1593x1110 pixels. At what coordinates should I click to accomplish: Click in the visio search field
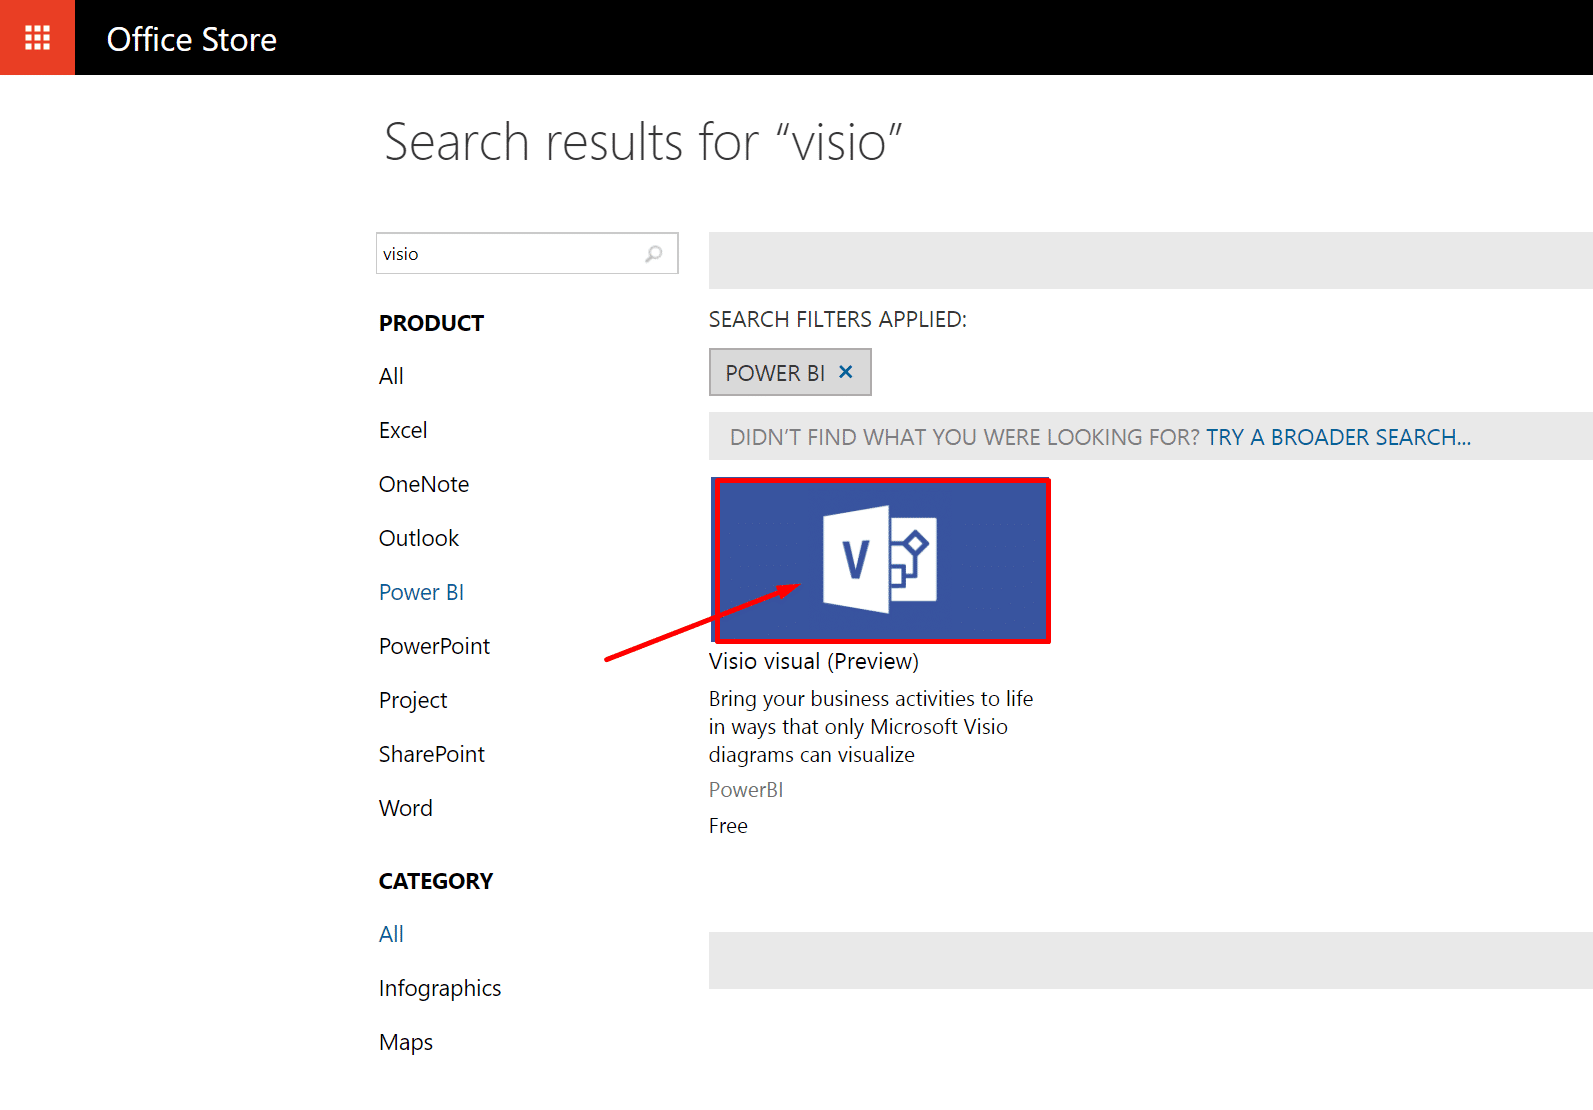click(x=508, y=254)
